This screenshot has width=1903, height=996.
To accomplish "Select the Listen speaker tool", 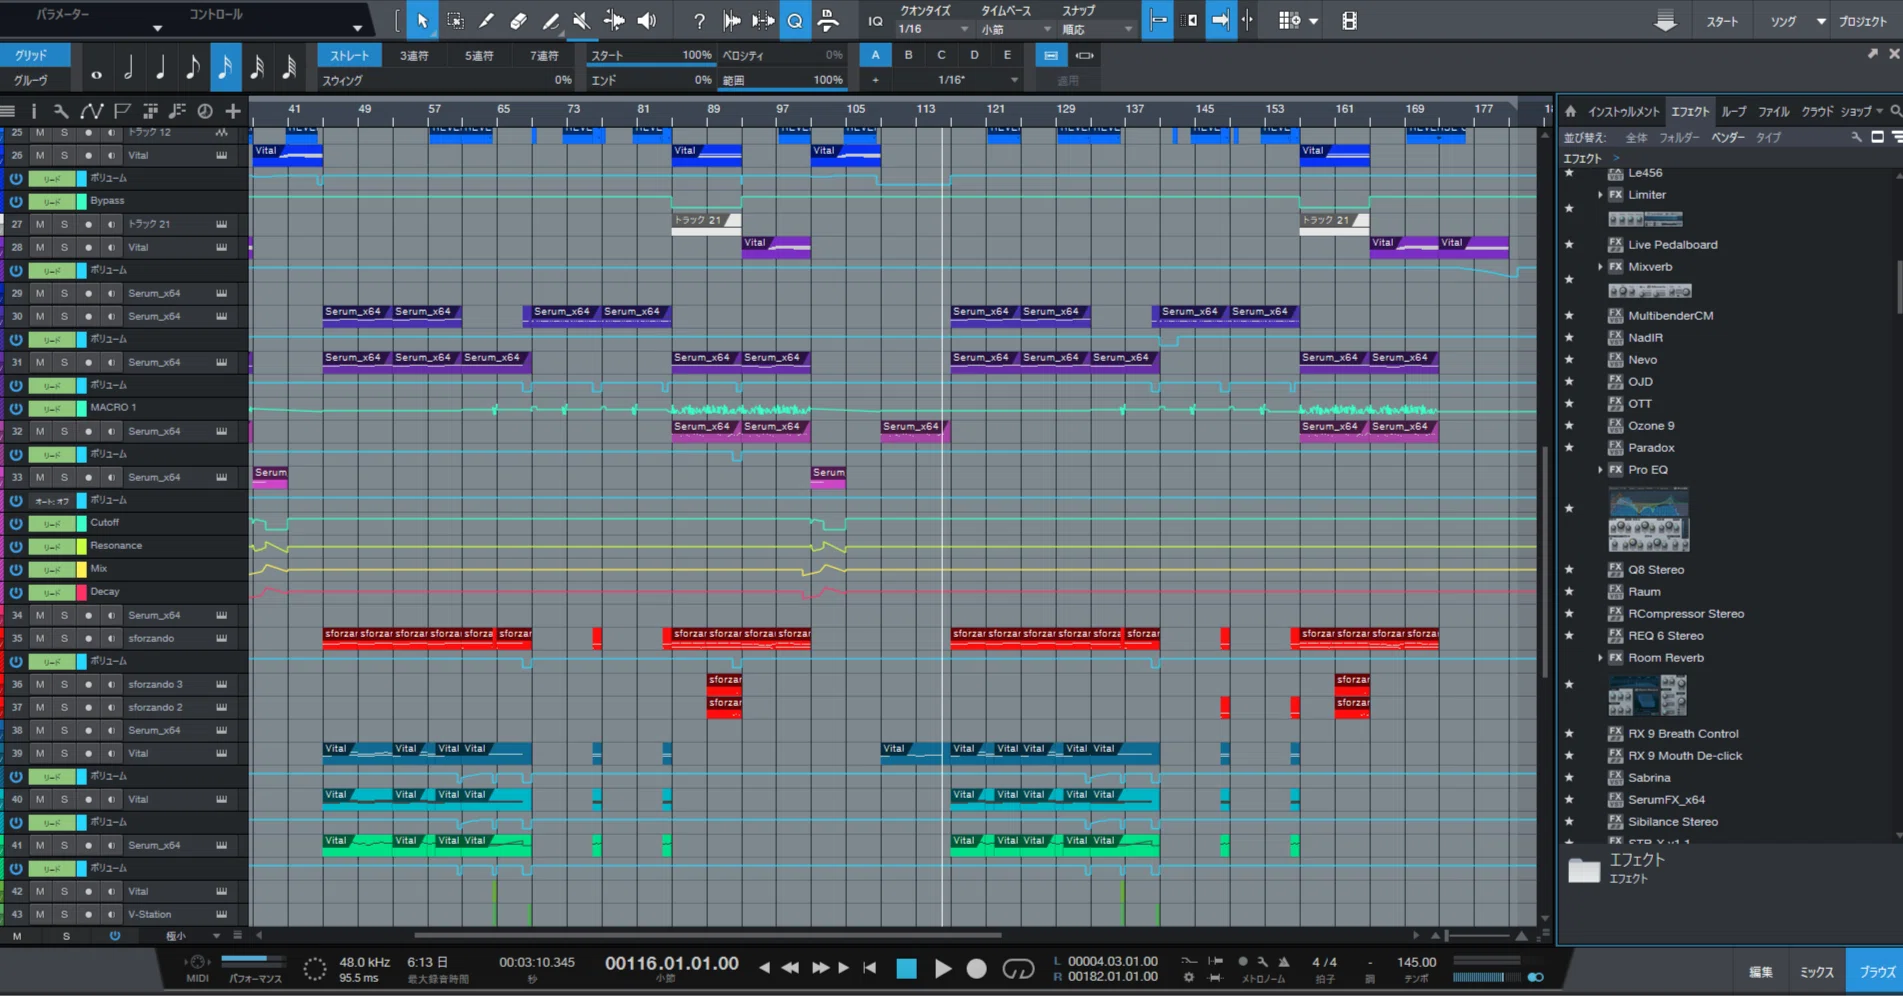I will [647, 21].
